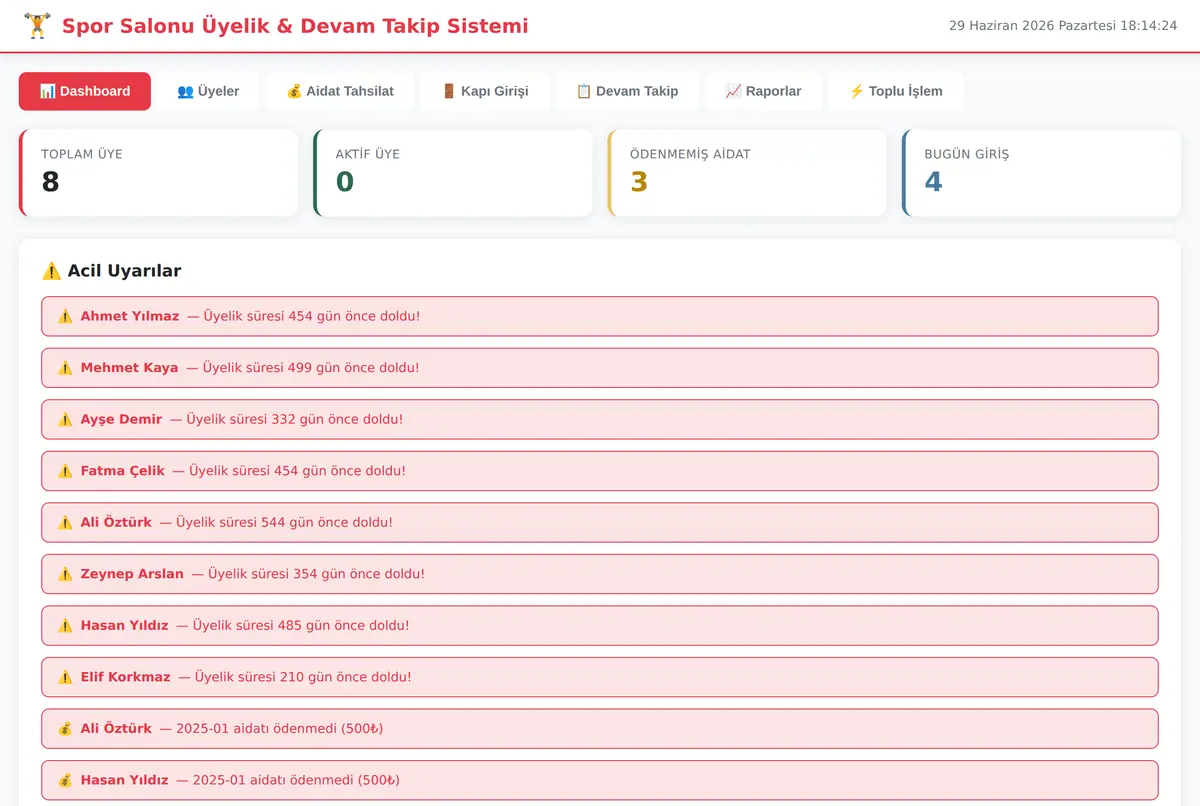Open the Aidat Tahsilat tab
The height and width of the screenshot is (806, 1200).
340,91
